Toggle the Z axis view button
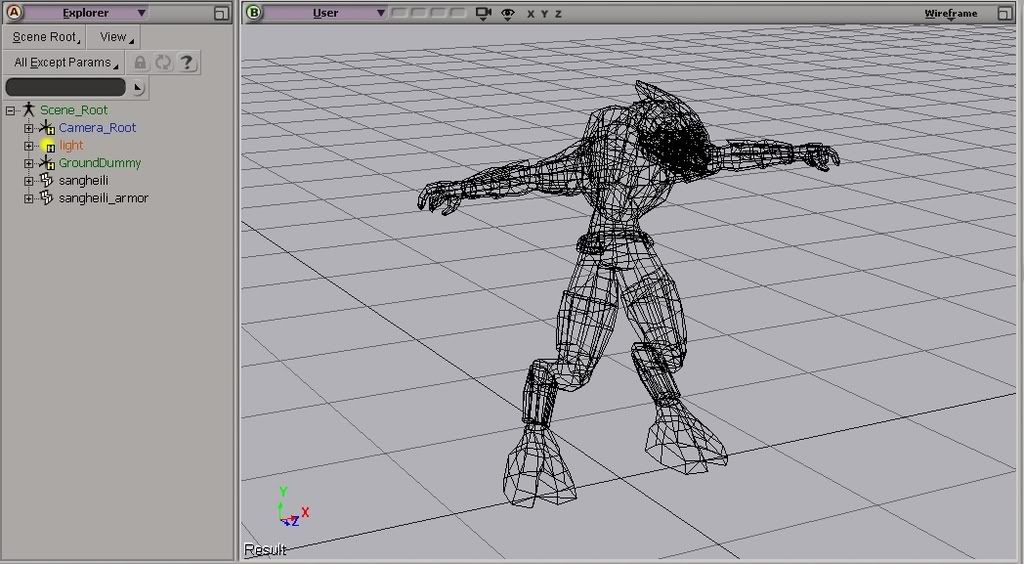The height and width of the screenshot is (564, 1024). pyautogui.click(x=558, y=14)
